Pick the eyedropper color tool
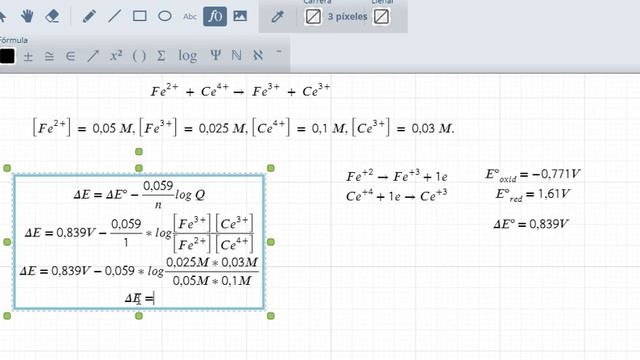The height and width of the screenshot is (360, 640). click(x=278, y=17)
